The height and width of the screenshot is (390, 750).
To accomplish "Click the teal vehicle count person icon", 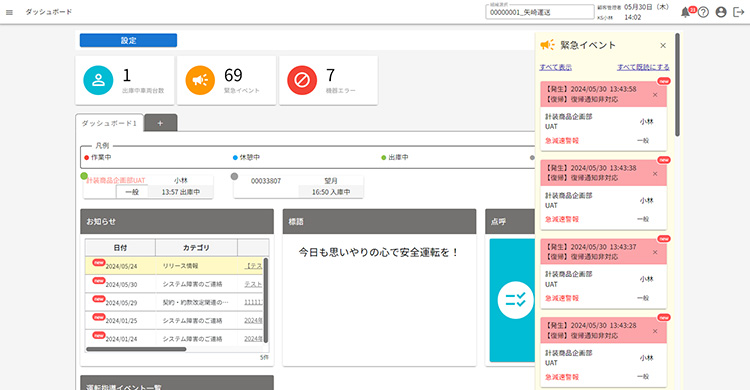I will point(98,80).
